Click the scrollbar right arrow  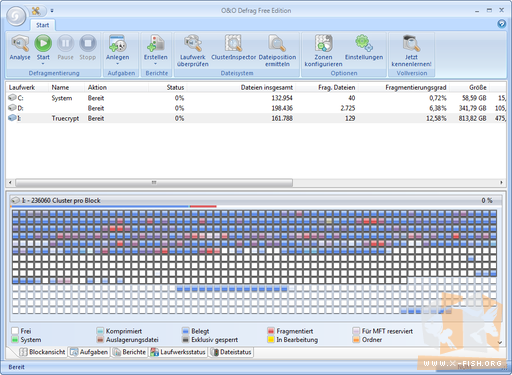[x=501, y=183]
